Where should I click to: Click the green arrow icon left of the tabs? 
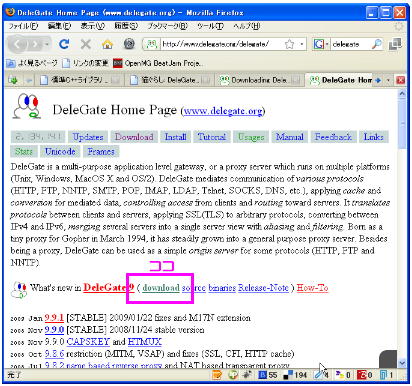click(13, 80)
